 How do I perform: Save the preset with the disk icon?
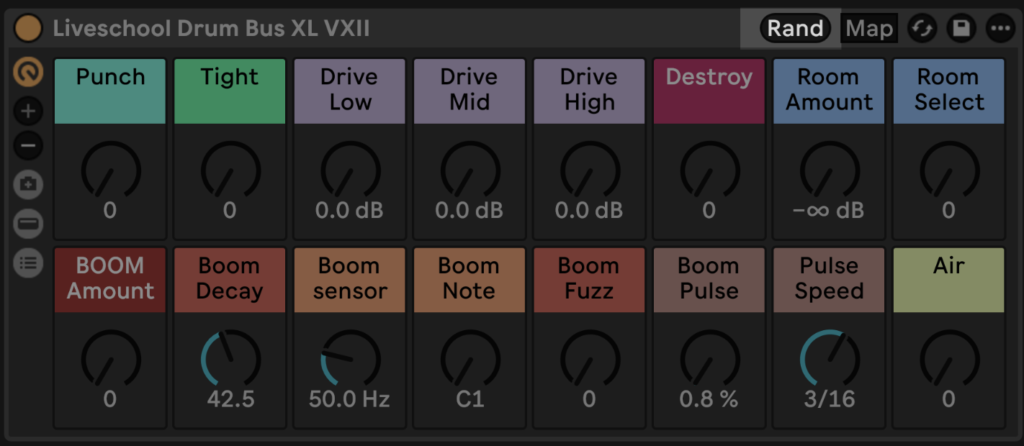click(x=961, y=28)
